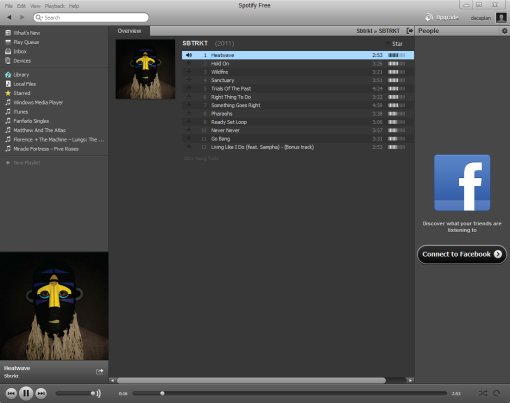This screenshot has width=510, height=403.
Task: Select the track Never Never
Action: pyautogui.click(x=298, y=130)
